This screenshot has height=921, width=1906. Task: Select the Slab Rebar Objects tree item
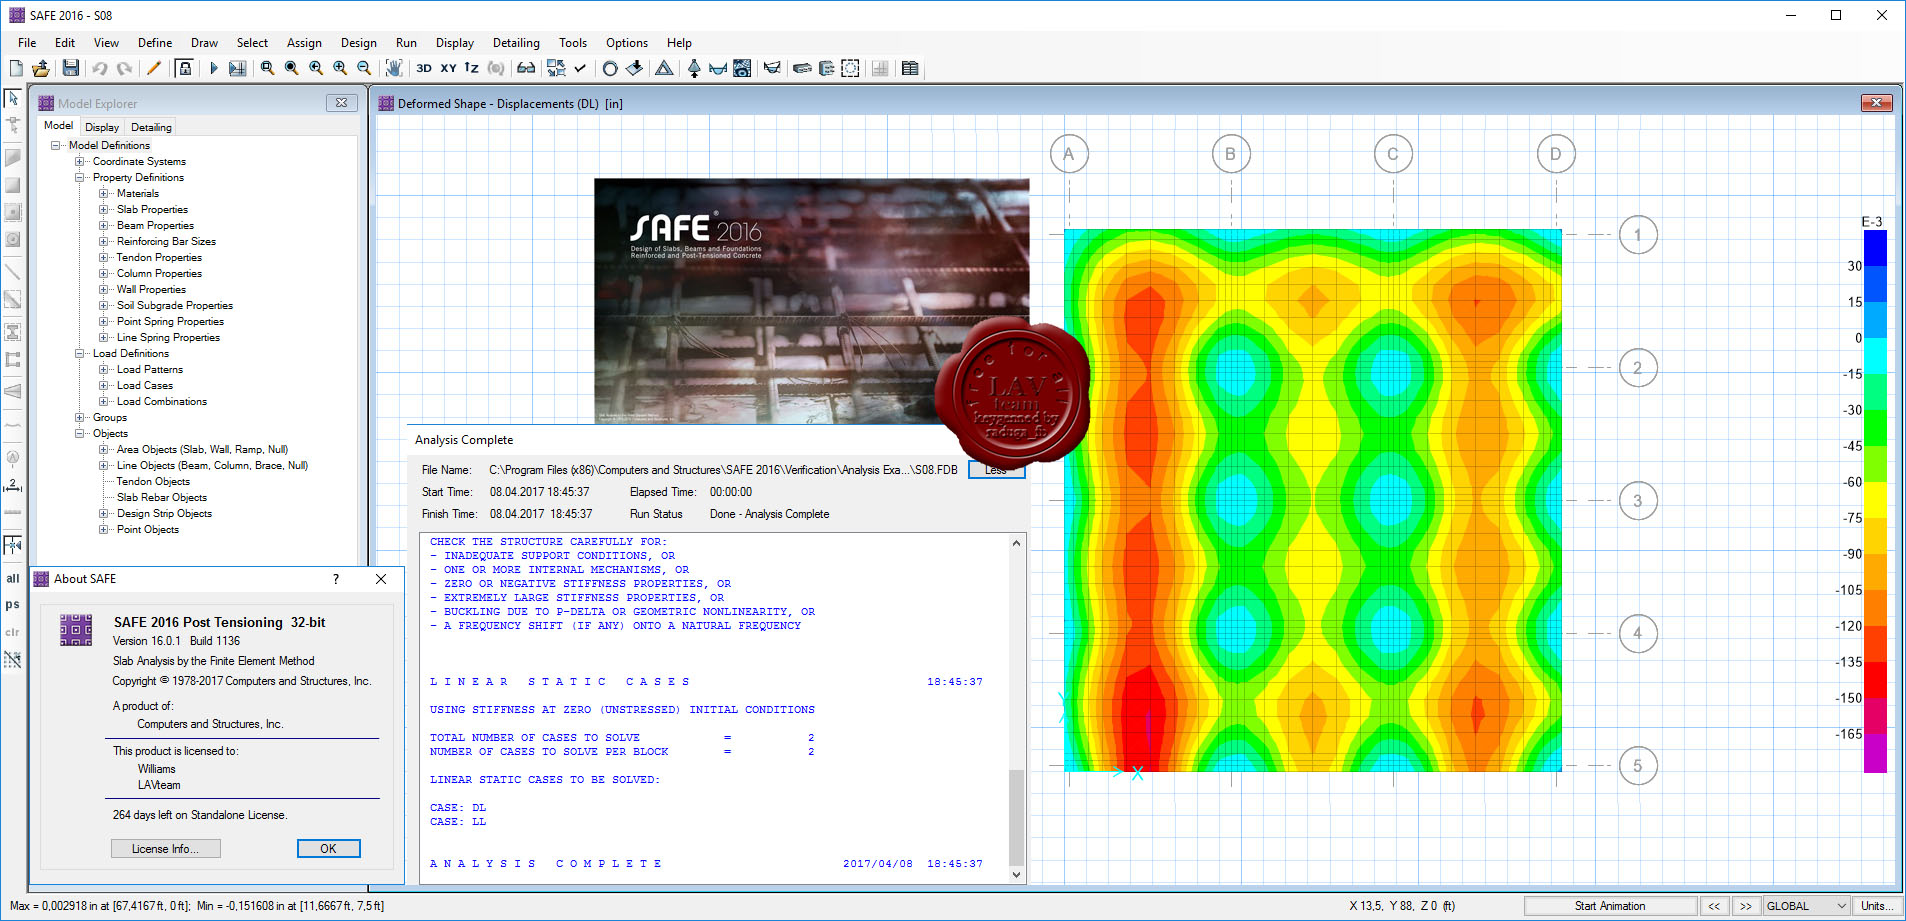pos(162,497)
